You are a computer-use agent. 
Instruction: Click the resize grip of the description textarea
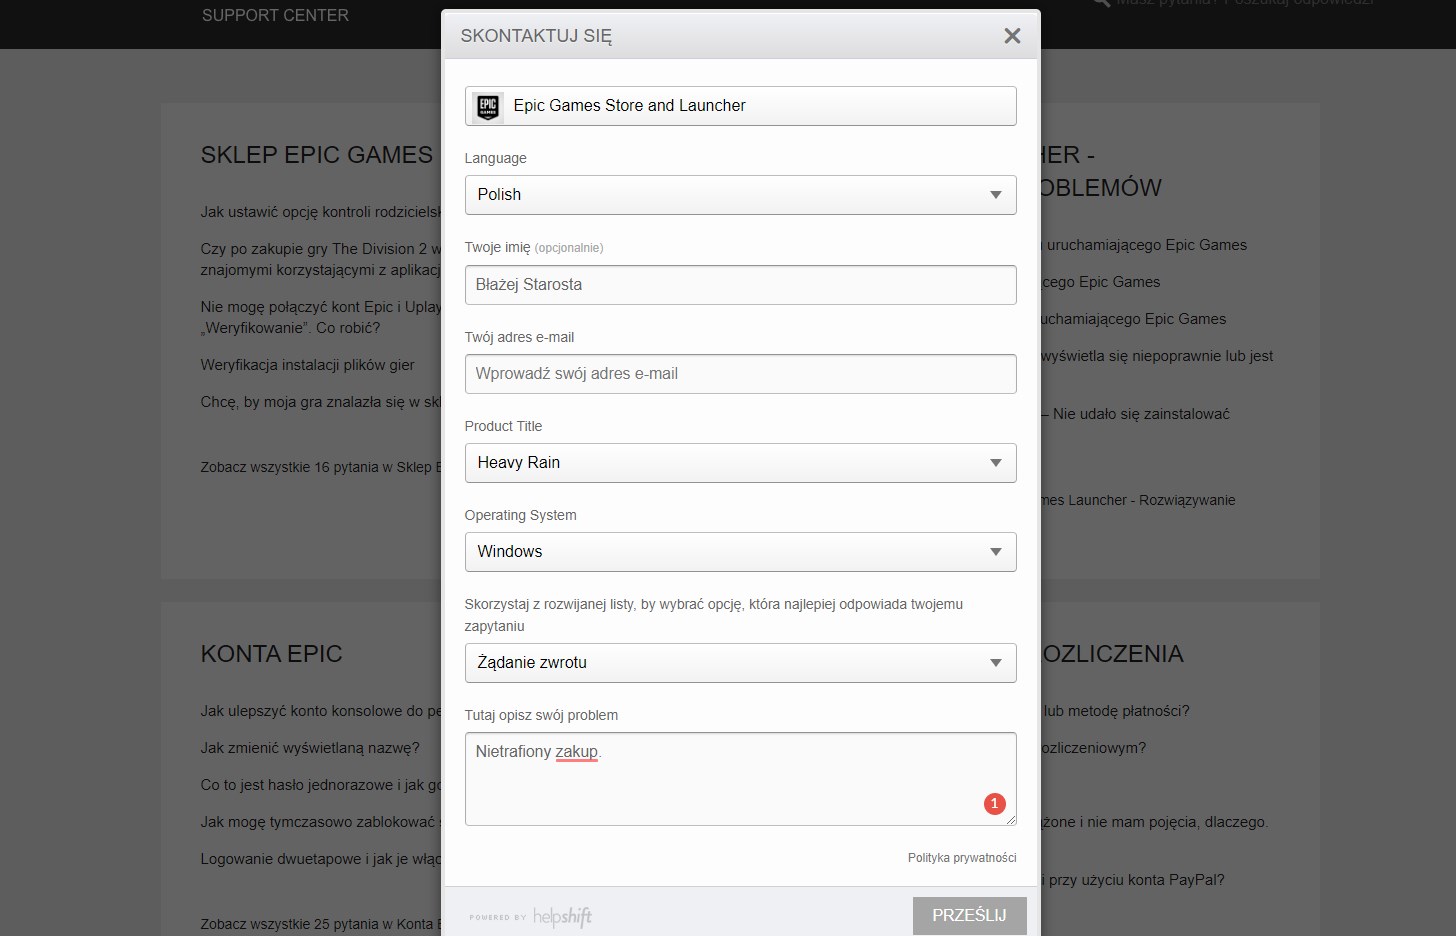pyautogui.click(x=1010, y=819)
